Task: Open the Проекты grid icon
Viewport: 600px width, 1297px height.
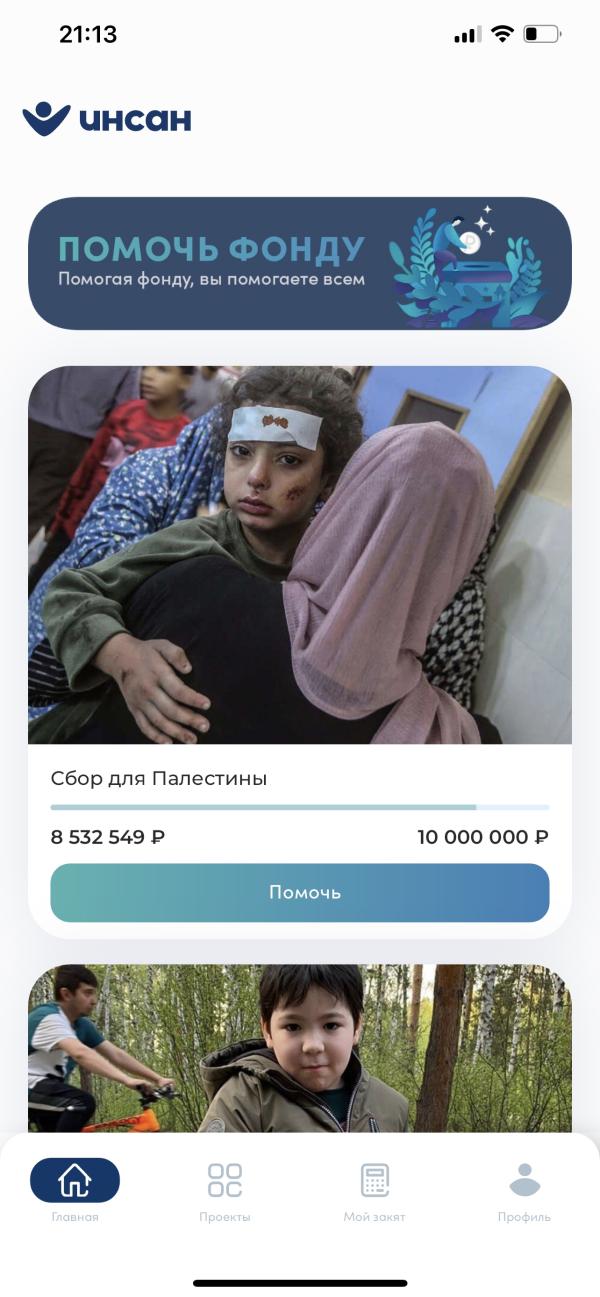Action: click(225, 1180)
